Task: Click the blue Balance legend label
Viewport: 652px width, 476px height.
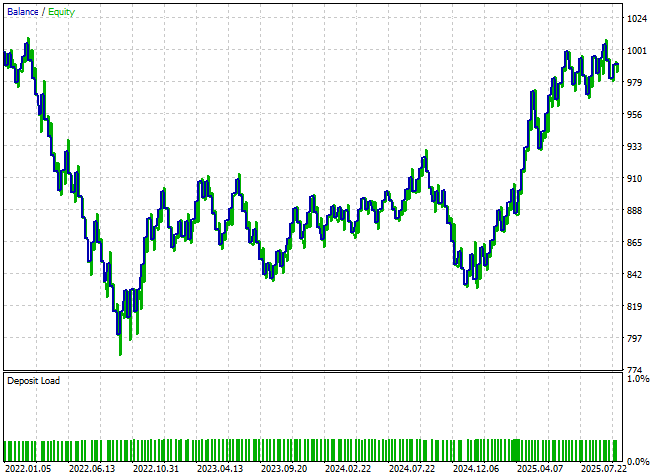Action: 23,12
